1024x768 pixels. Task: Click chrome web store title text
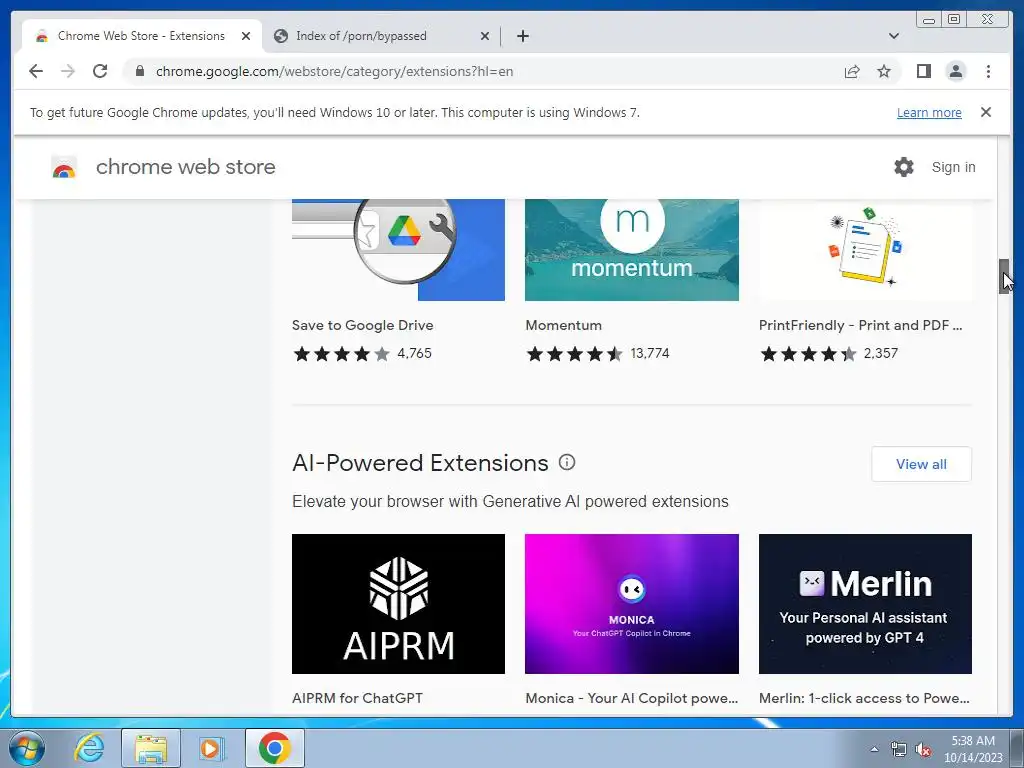click(185, 167)
